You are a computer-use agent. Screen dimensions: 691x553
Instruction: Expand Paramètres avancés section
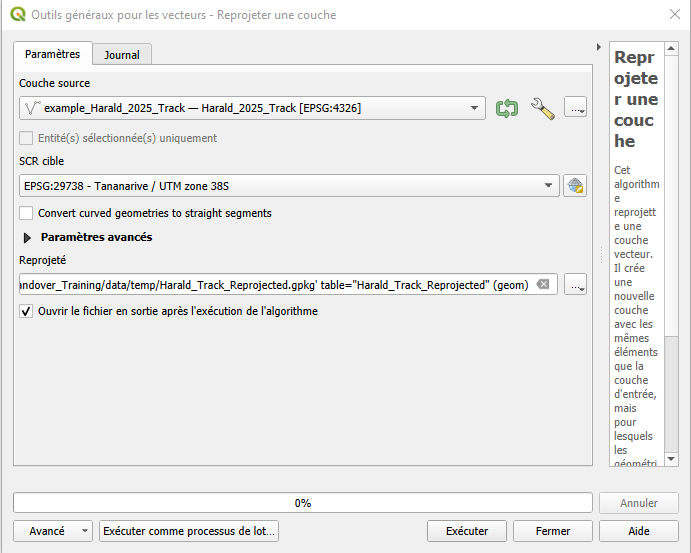[x=27, y=238]
